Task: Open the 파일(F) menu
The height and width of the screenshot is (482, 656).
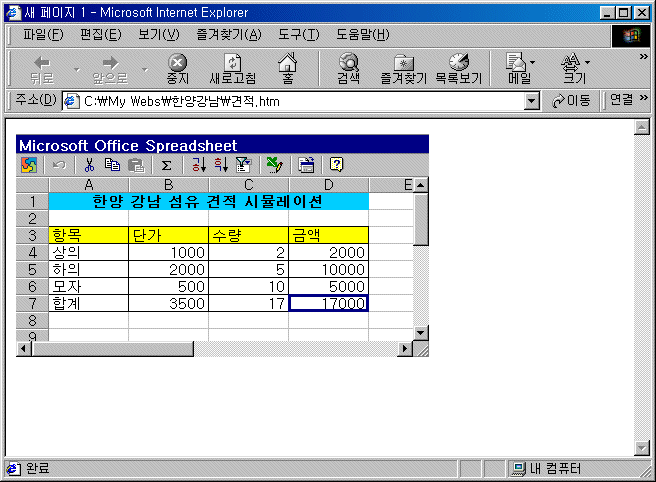Action: (x=44, y=35)
